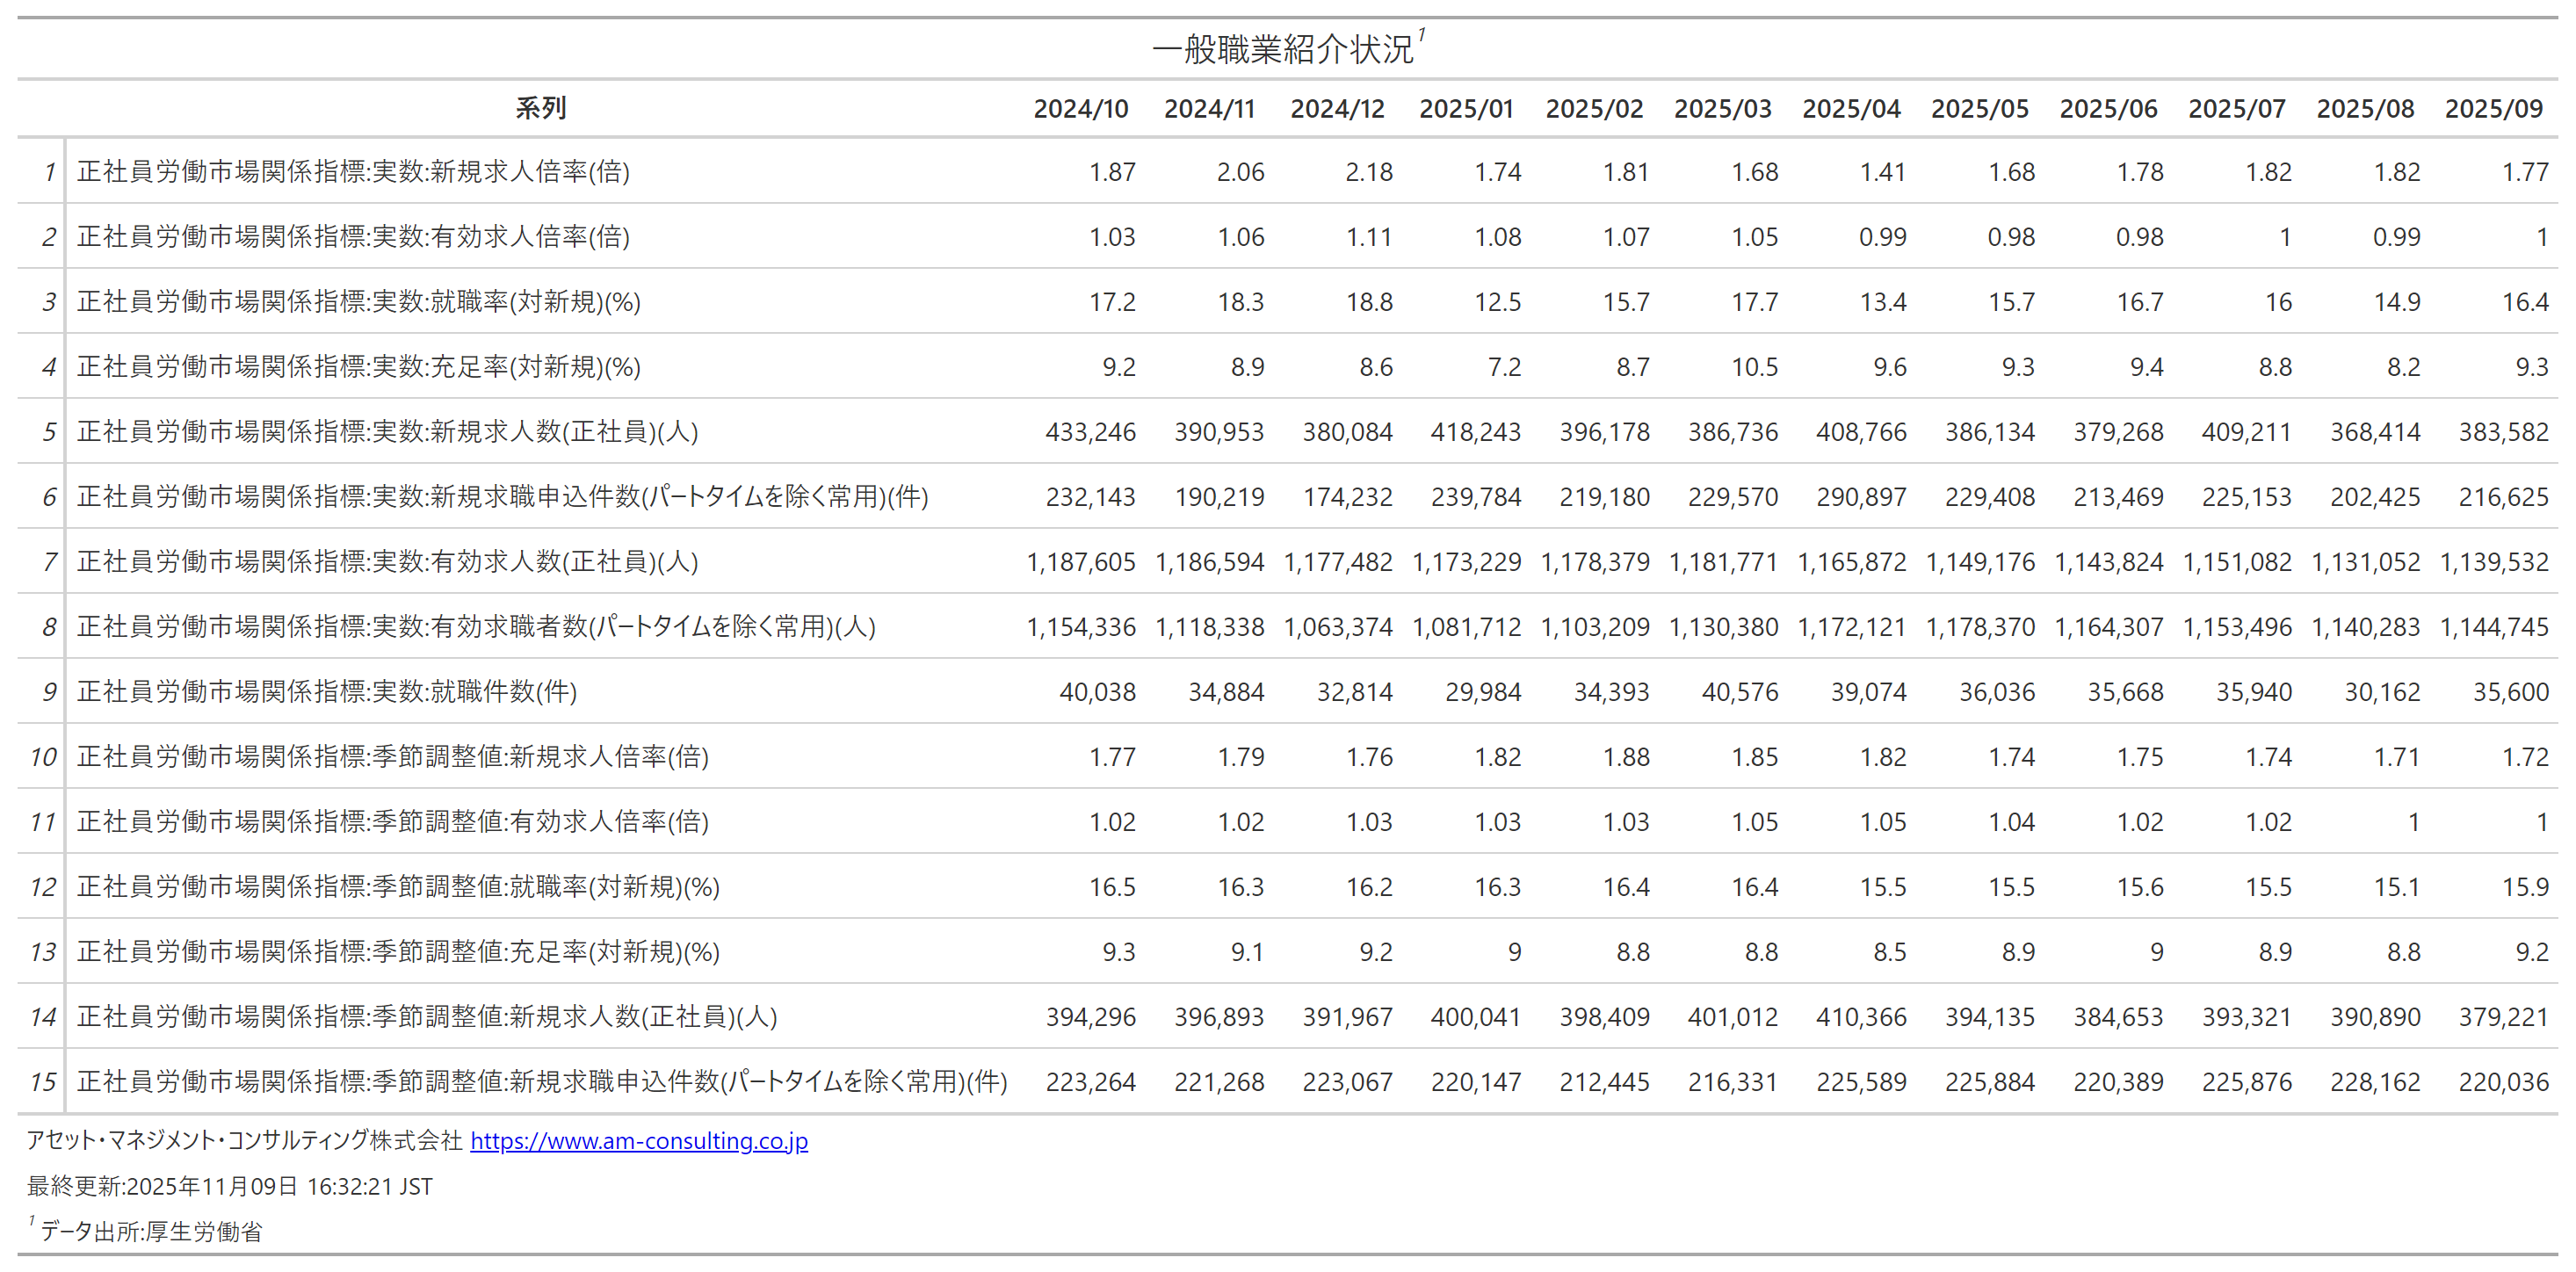This screenshot has height=1272, width=2576.
Task: Click the 系列 column header
Action: (x=540, y=108)
